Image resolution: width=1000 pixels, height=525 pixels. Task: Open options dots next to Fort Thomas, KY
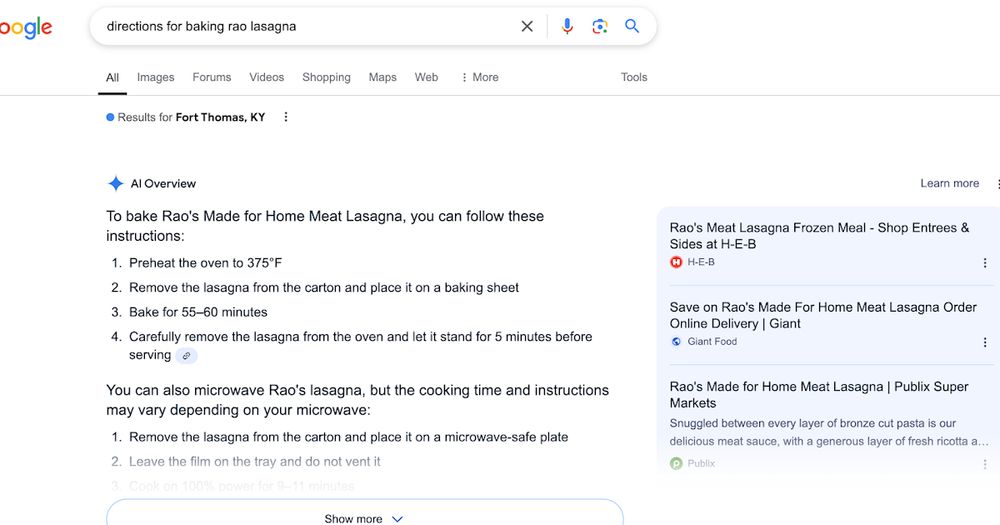(x=286, y=117)
